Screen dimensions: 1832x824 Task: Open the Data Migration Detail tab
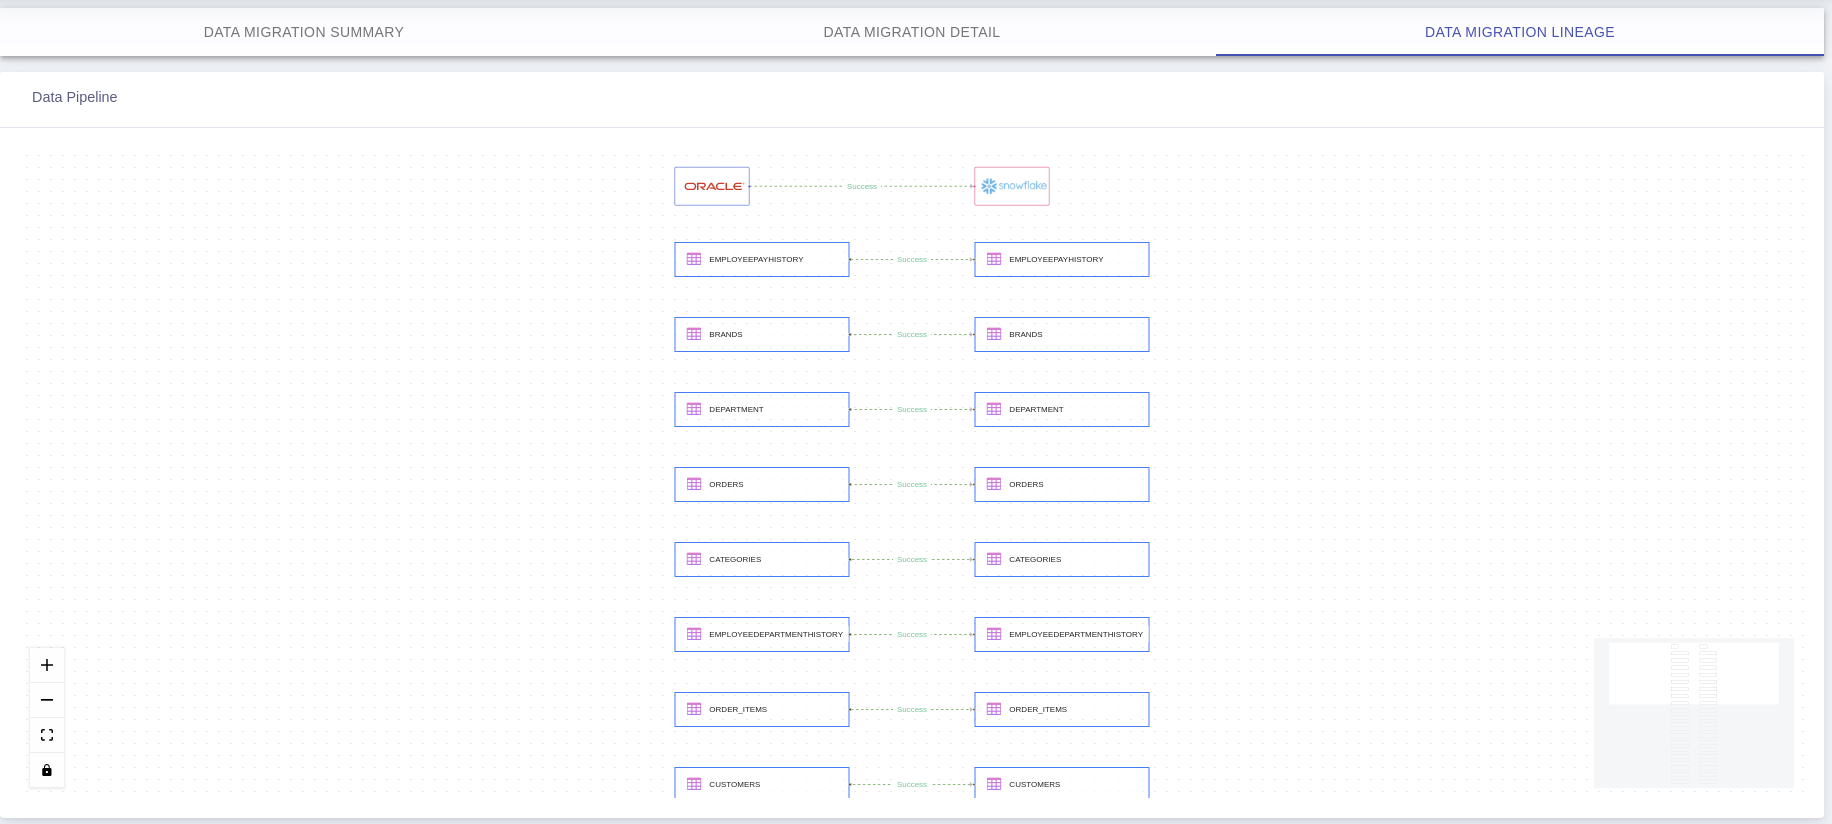tap(912, 32)
